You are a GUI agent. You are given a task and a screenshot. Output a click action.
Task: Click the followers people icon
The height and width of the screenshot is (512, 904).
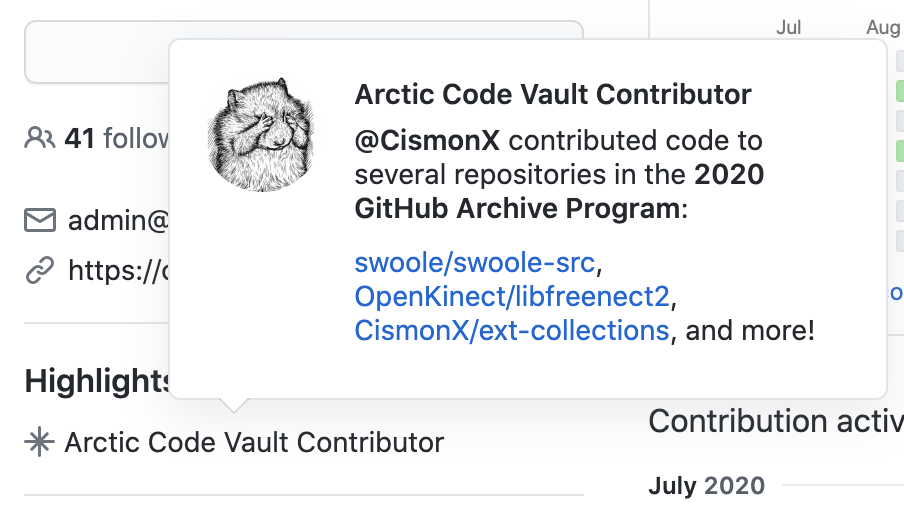coord(39,138)
